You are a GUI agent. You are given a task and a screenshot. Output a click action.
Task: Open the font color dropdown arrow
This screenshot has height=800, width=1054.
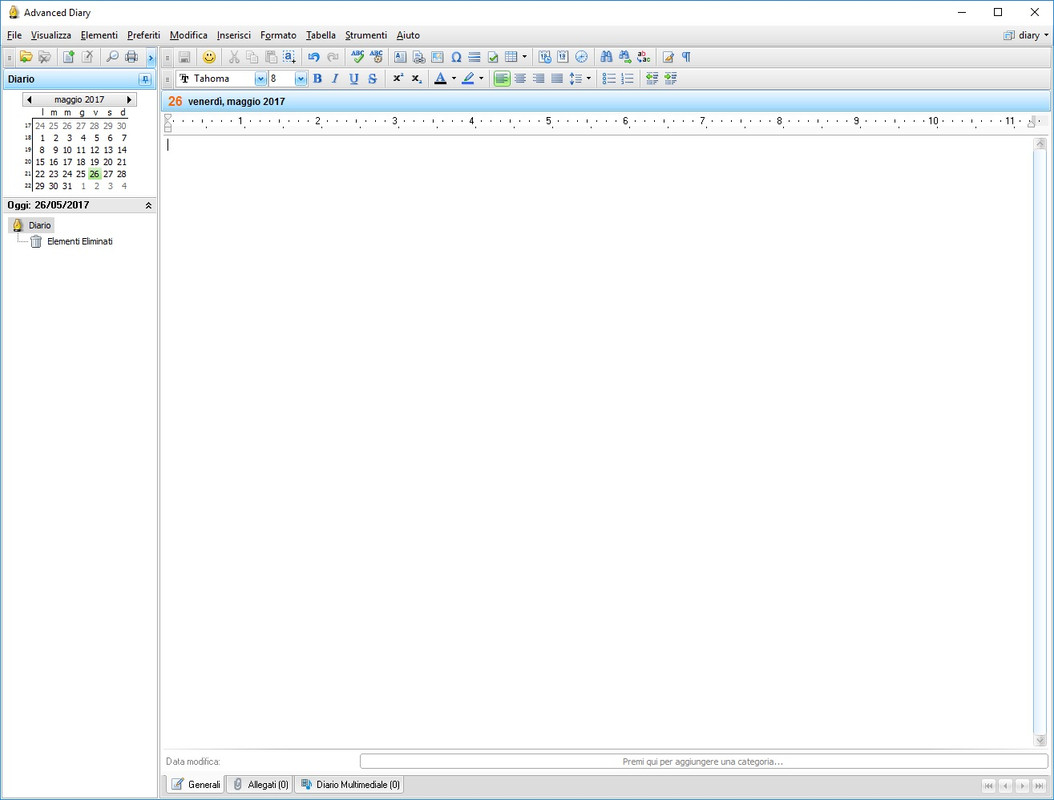454,79
